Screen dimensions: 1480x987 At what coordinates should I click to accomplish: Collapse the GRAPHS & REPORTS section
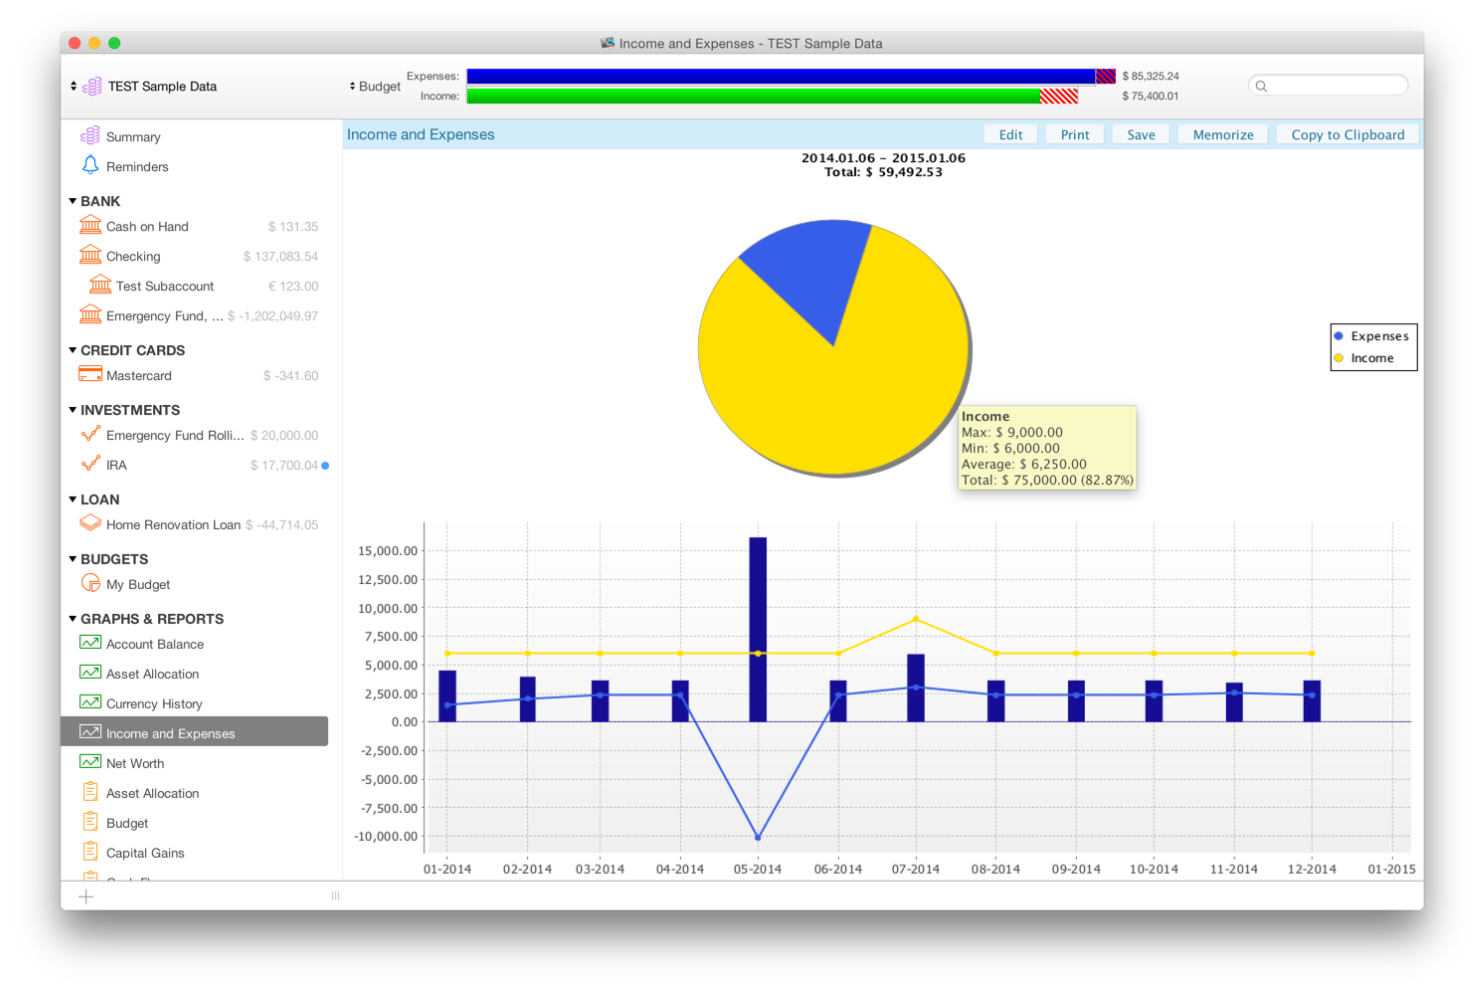(72, 619)
